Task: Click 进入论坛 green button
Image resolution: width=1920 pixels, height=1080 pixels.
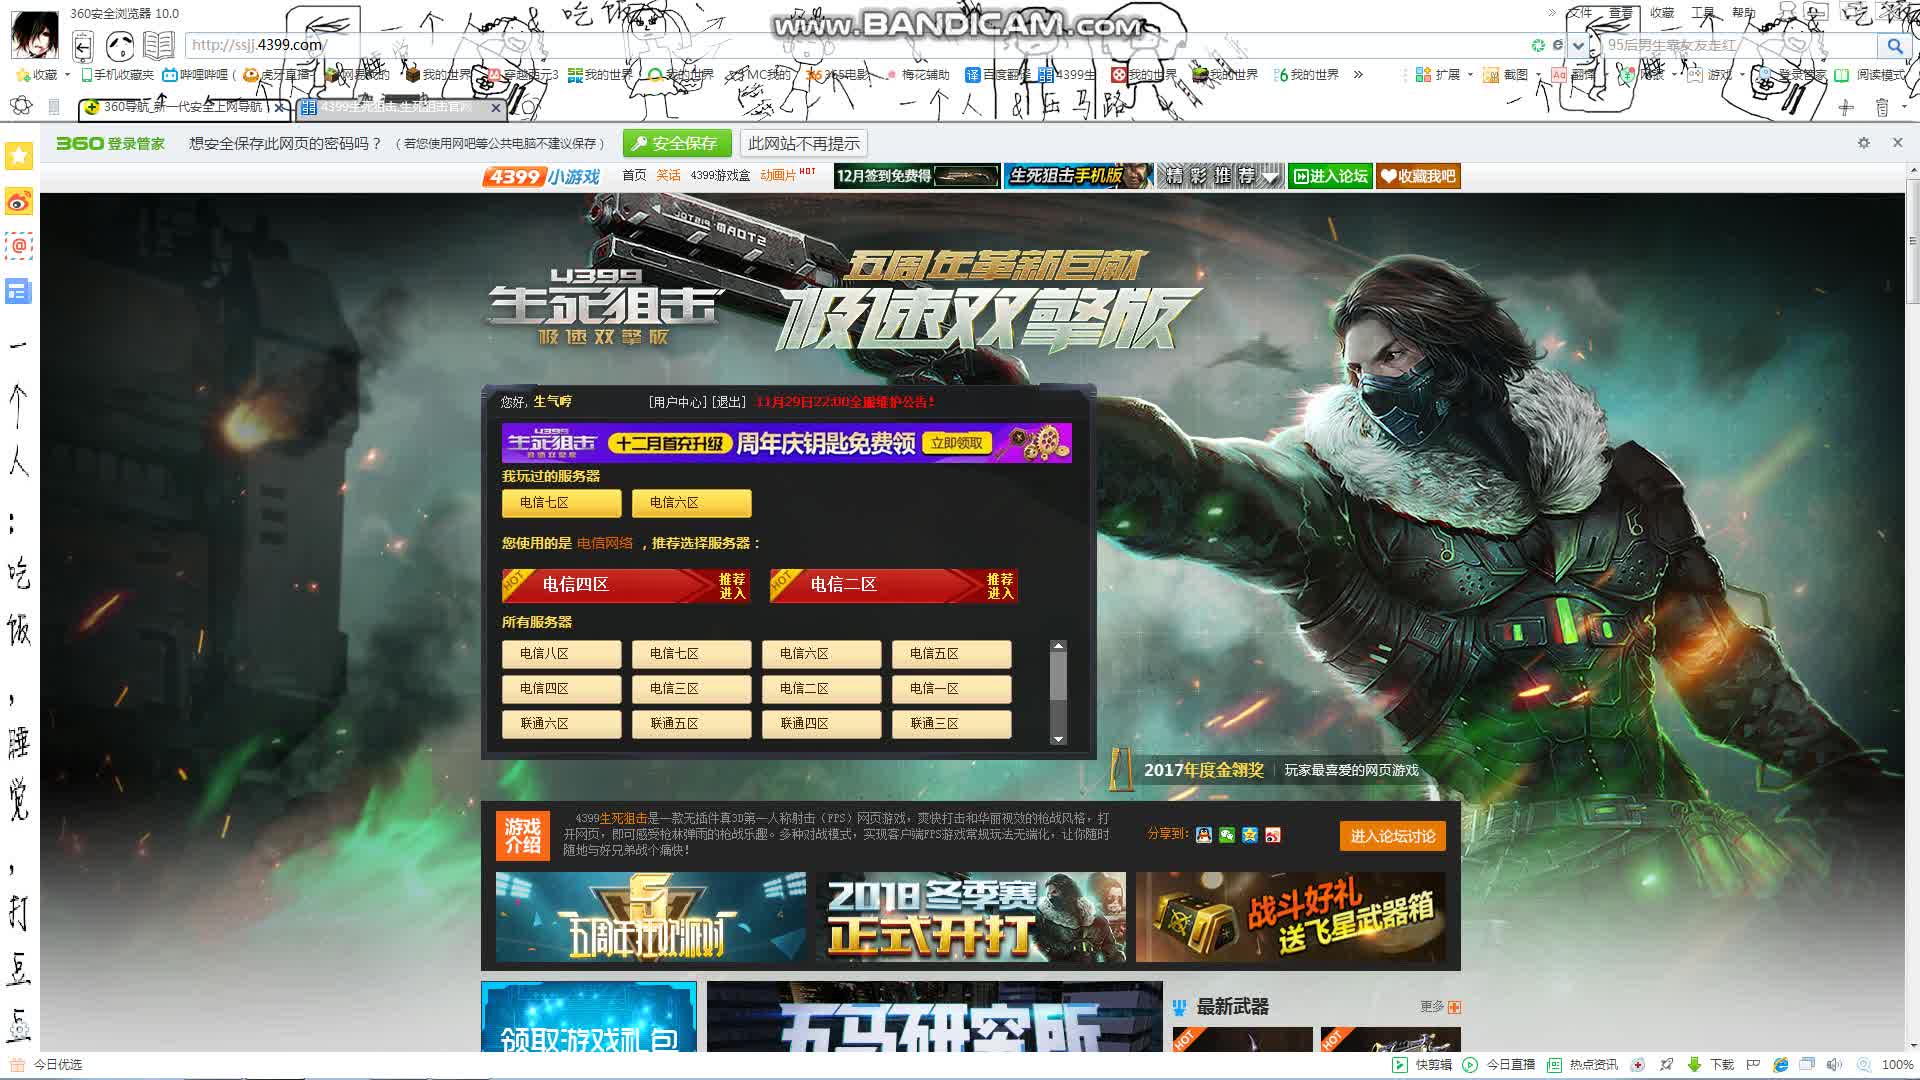Action: (x=1330, y=176)
